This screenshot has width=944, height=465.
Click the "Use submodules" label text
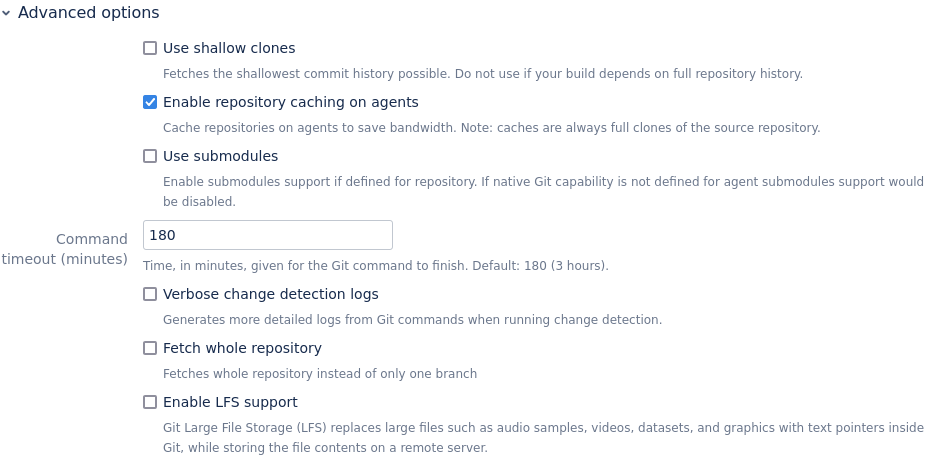pos(220,156)
